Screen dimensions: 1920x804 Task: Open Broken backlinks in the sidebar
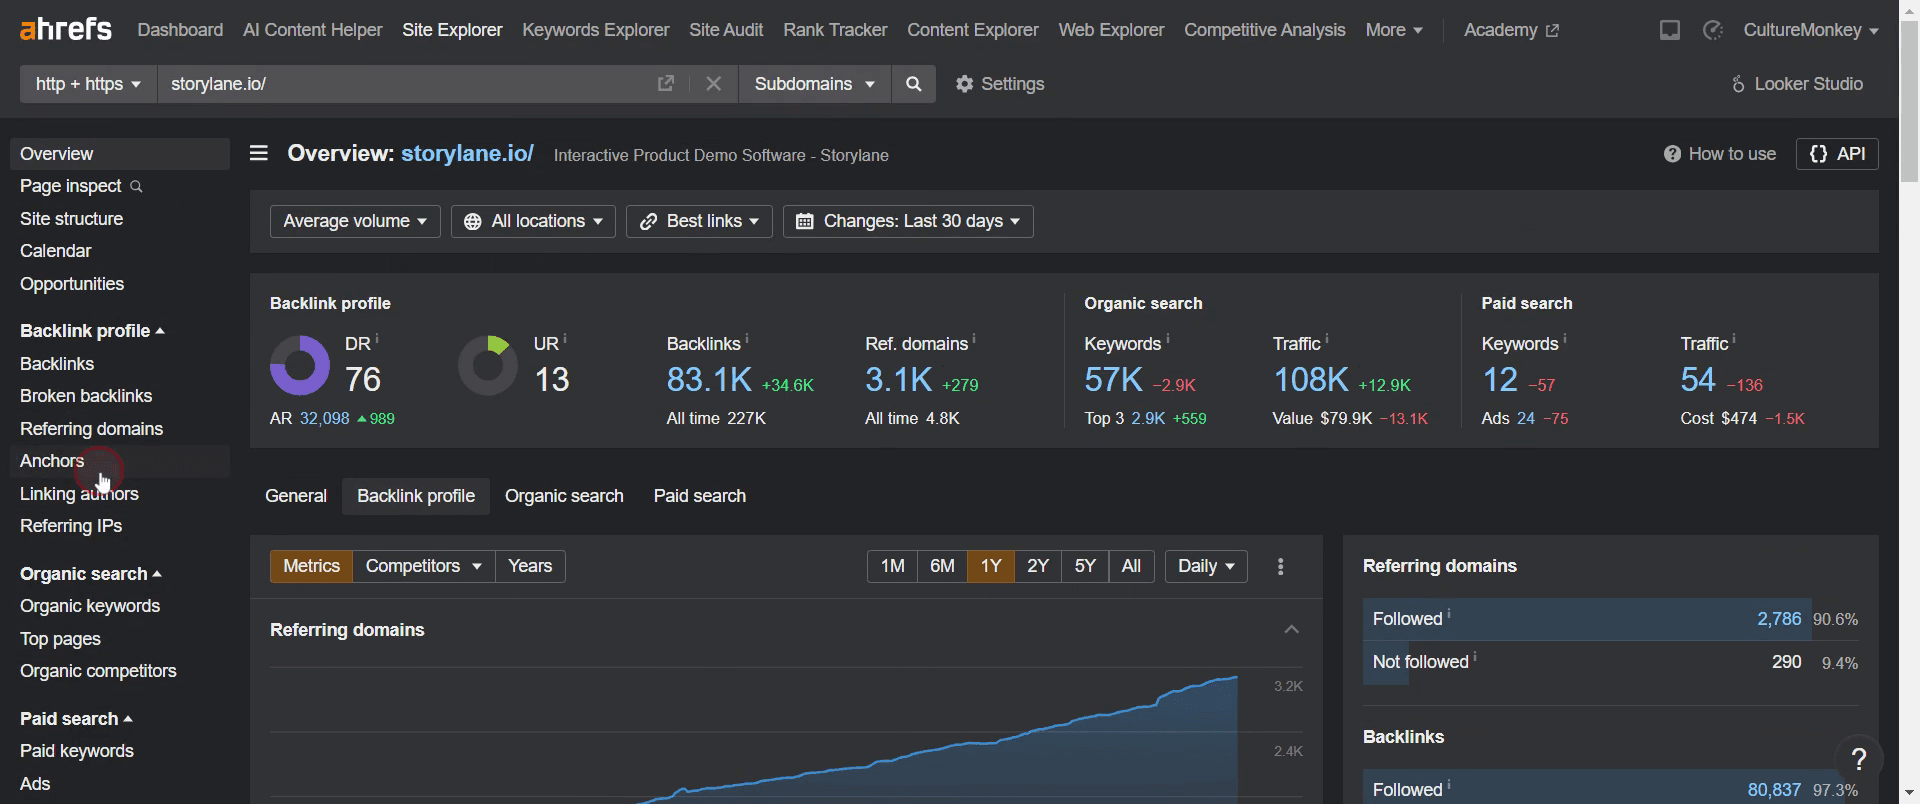click(x=86, y=396)
